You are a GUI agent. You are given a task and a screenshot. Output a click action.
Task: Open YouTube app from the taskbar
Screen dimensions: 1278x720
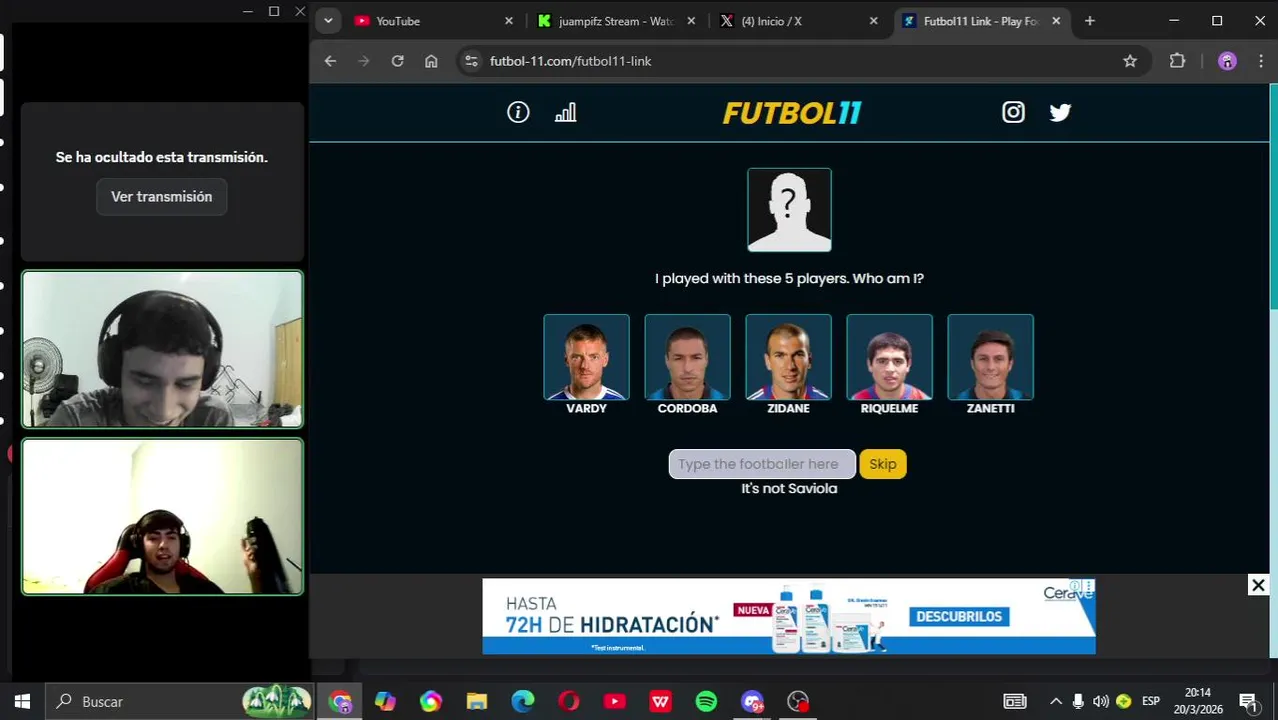pyautogui.click(x=615, y=702)
